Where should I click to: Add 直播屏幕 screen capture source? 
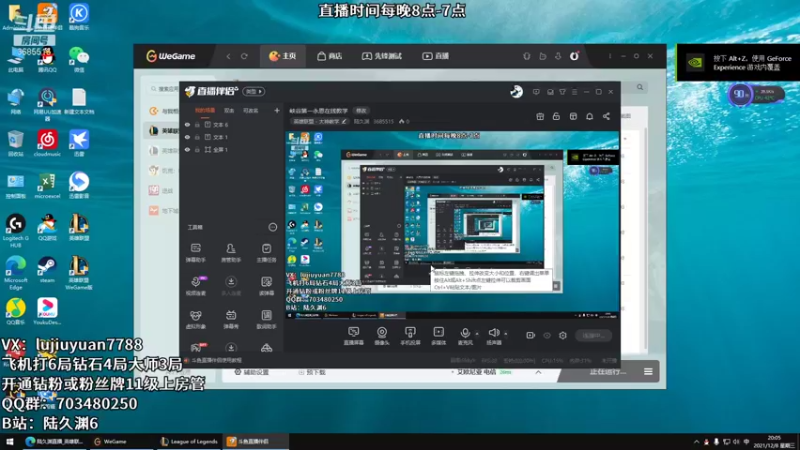tap(353, 336)
